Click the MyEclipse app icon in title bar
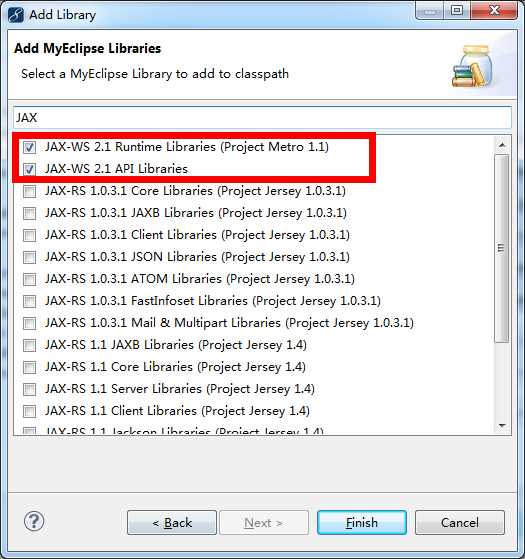 16,15
